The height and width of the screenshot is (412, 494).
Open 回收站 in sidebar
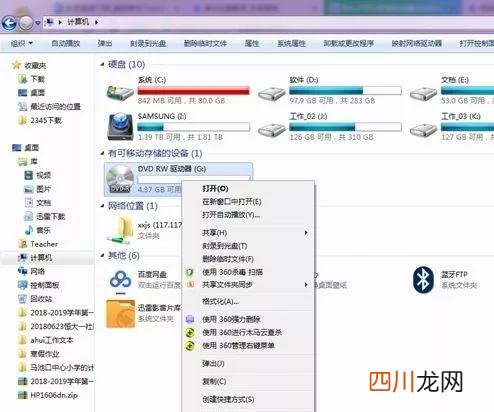tap(35, 299)
